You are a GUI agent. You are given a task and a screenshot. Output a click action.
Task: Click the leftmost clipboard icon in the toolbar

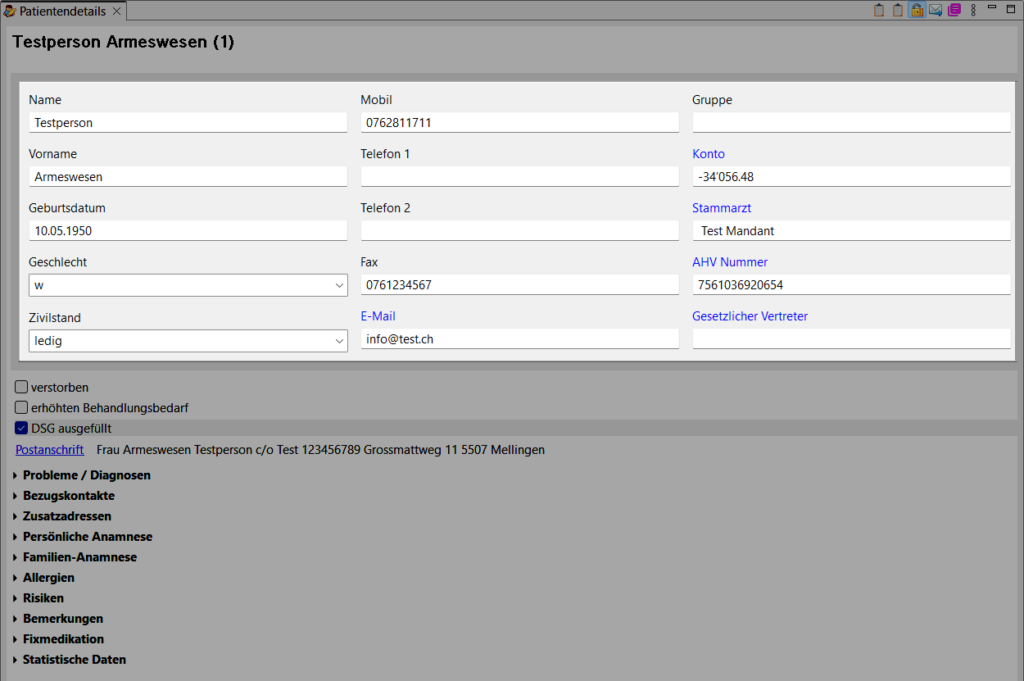point(879,10)
